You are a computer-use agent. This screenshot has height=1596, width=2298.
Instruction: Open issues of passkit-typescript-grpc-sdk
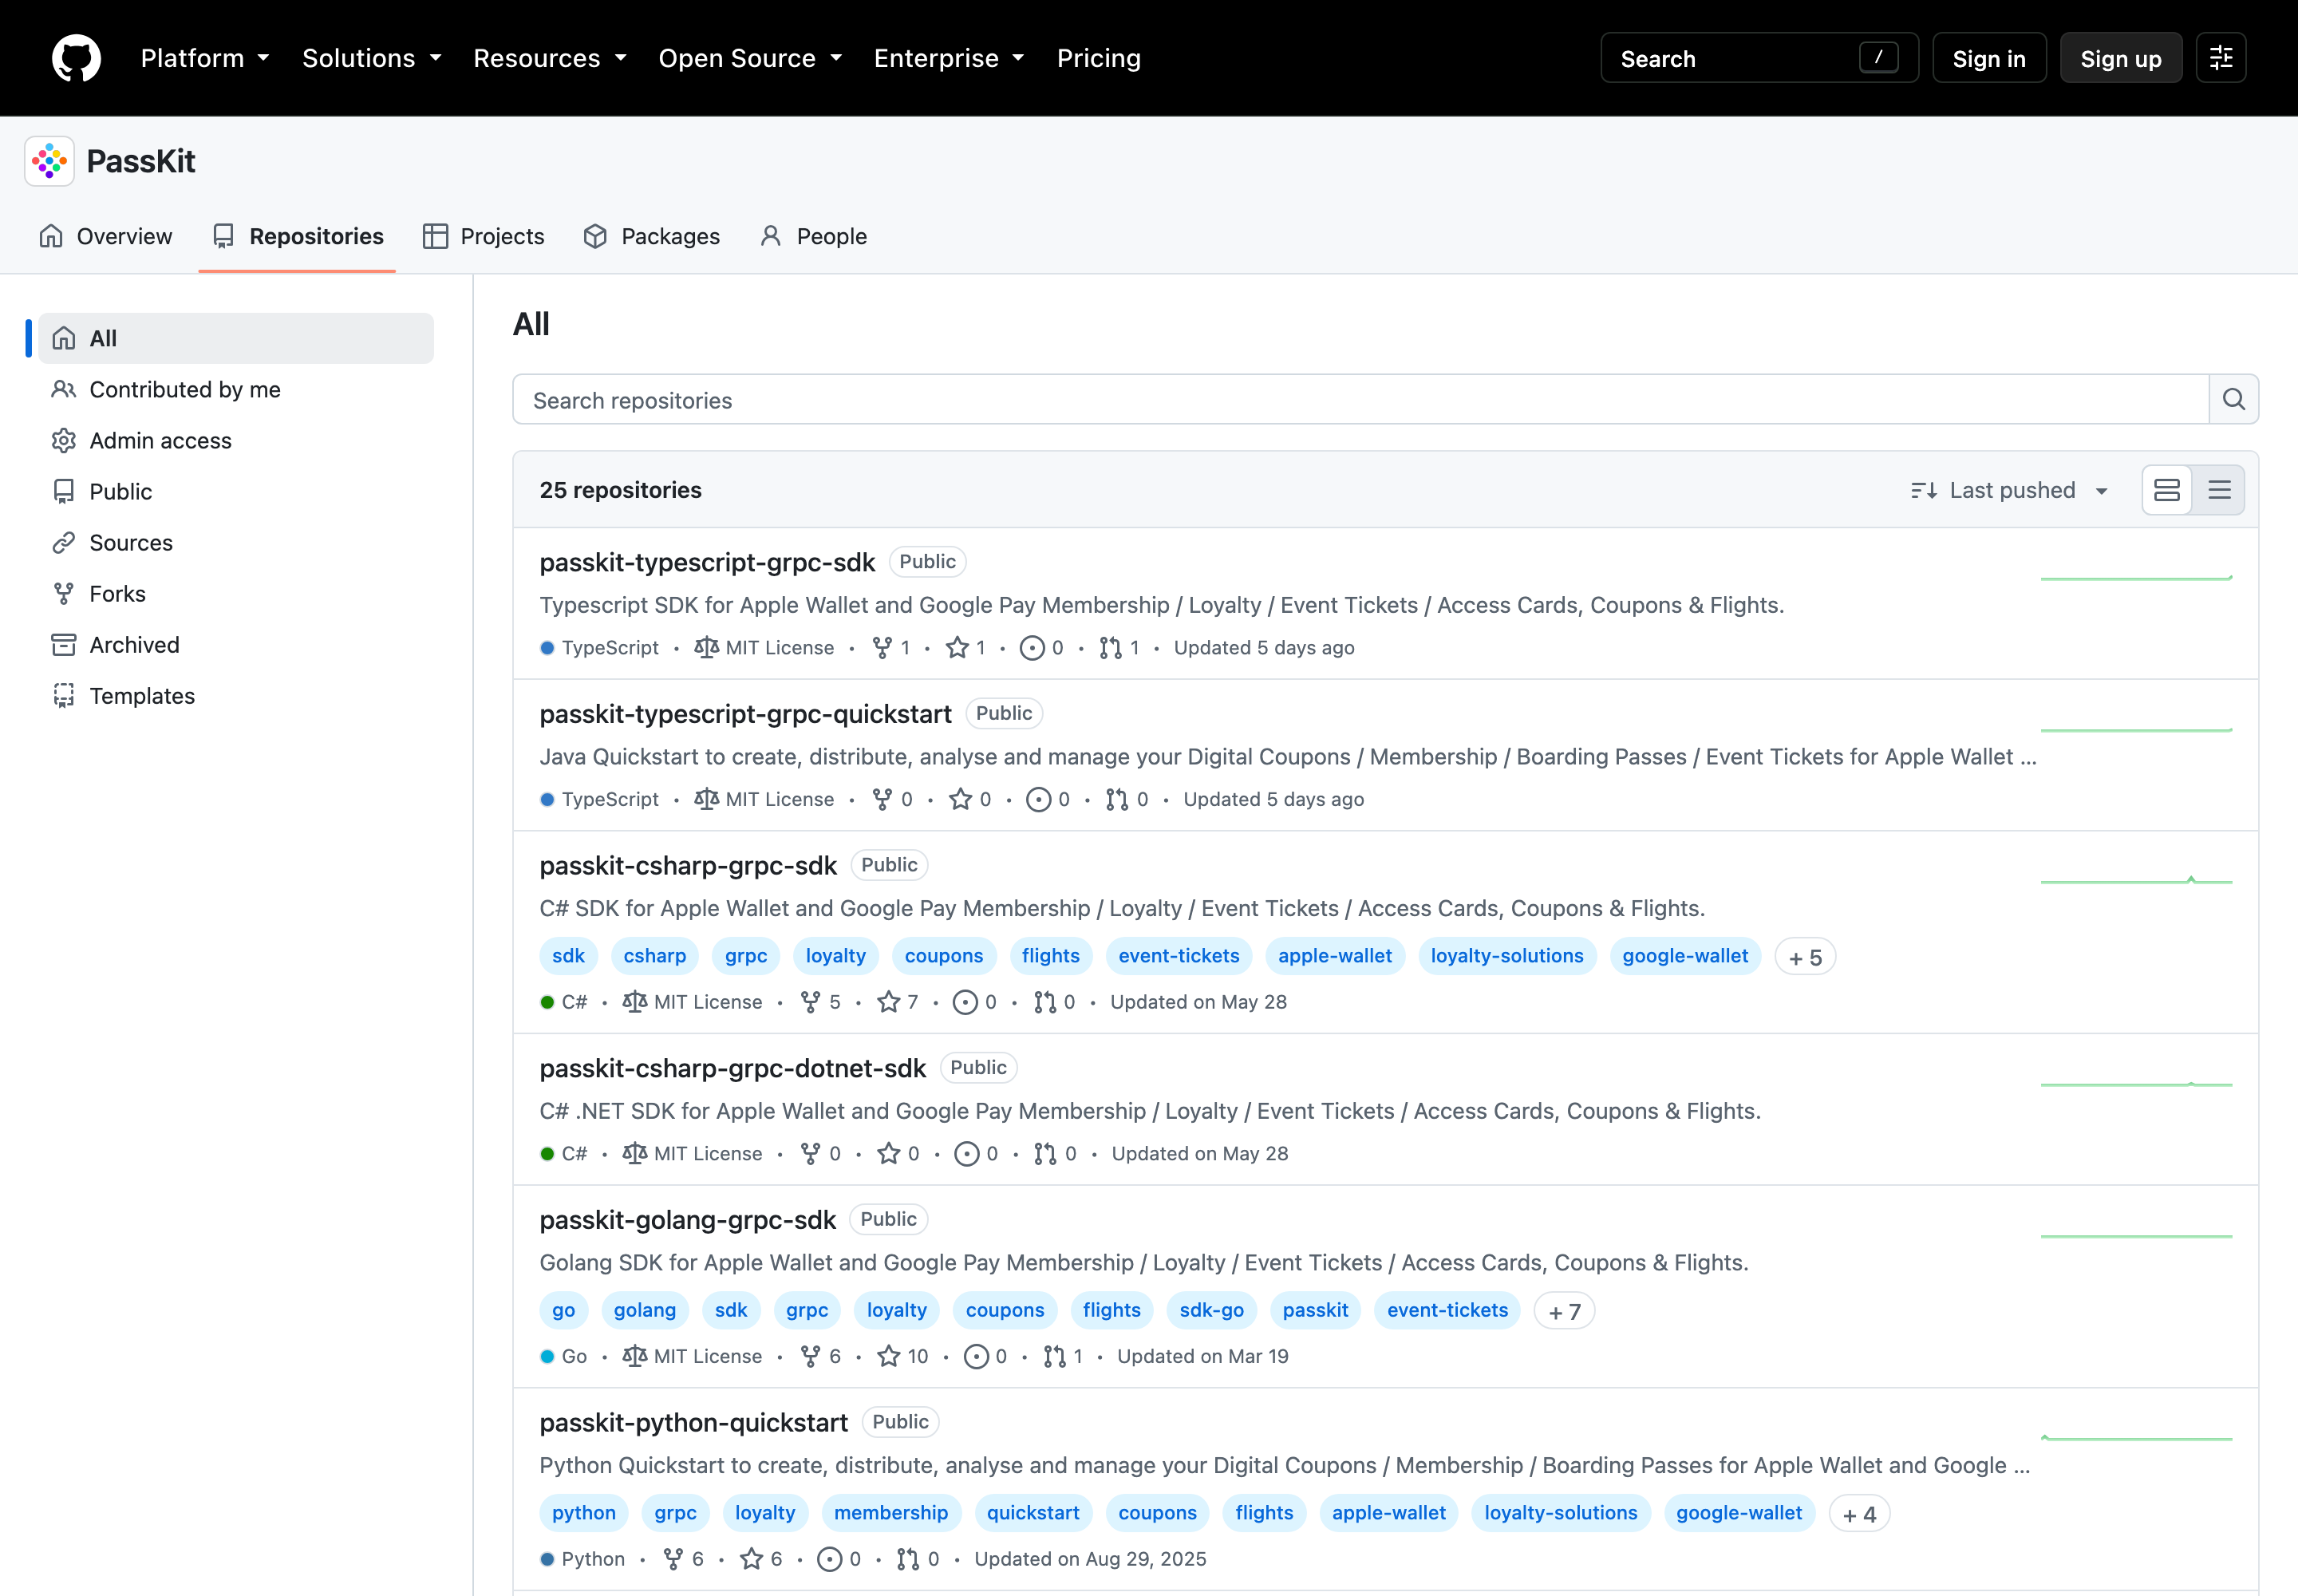pyautogui.click(x=1041, y=648)
